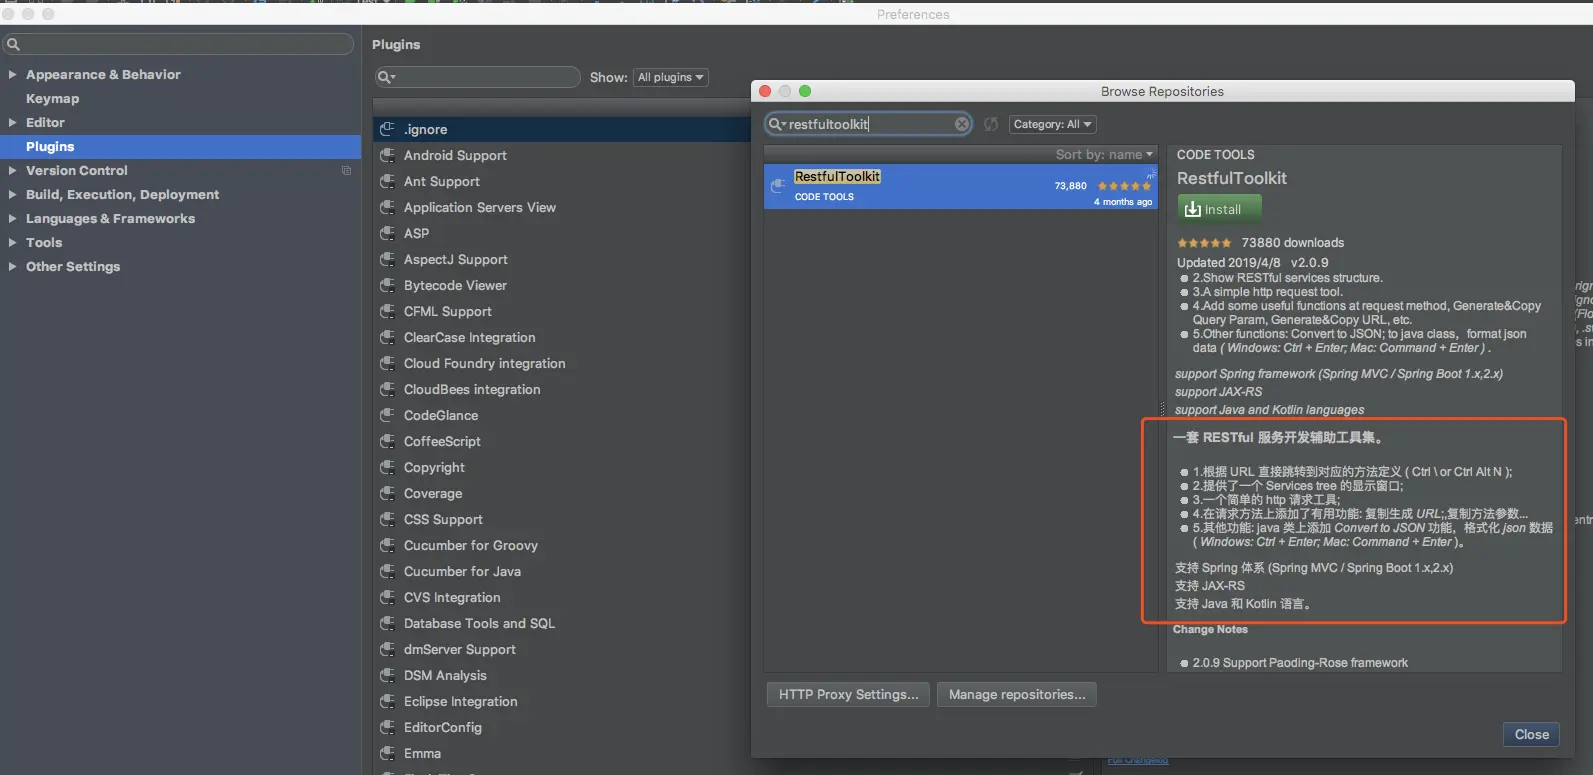Select the Database Tools and SQL row
Viewport: 1593px width, 775px height.
tap(563, 623)
